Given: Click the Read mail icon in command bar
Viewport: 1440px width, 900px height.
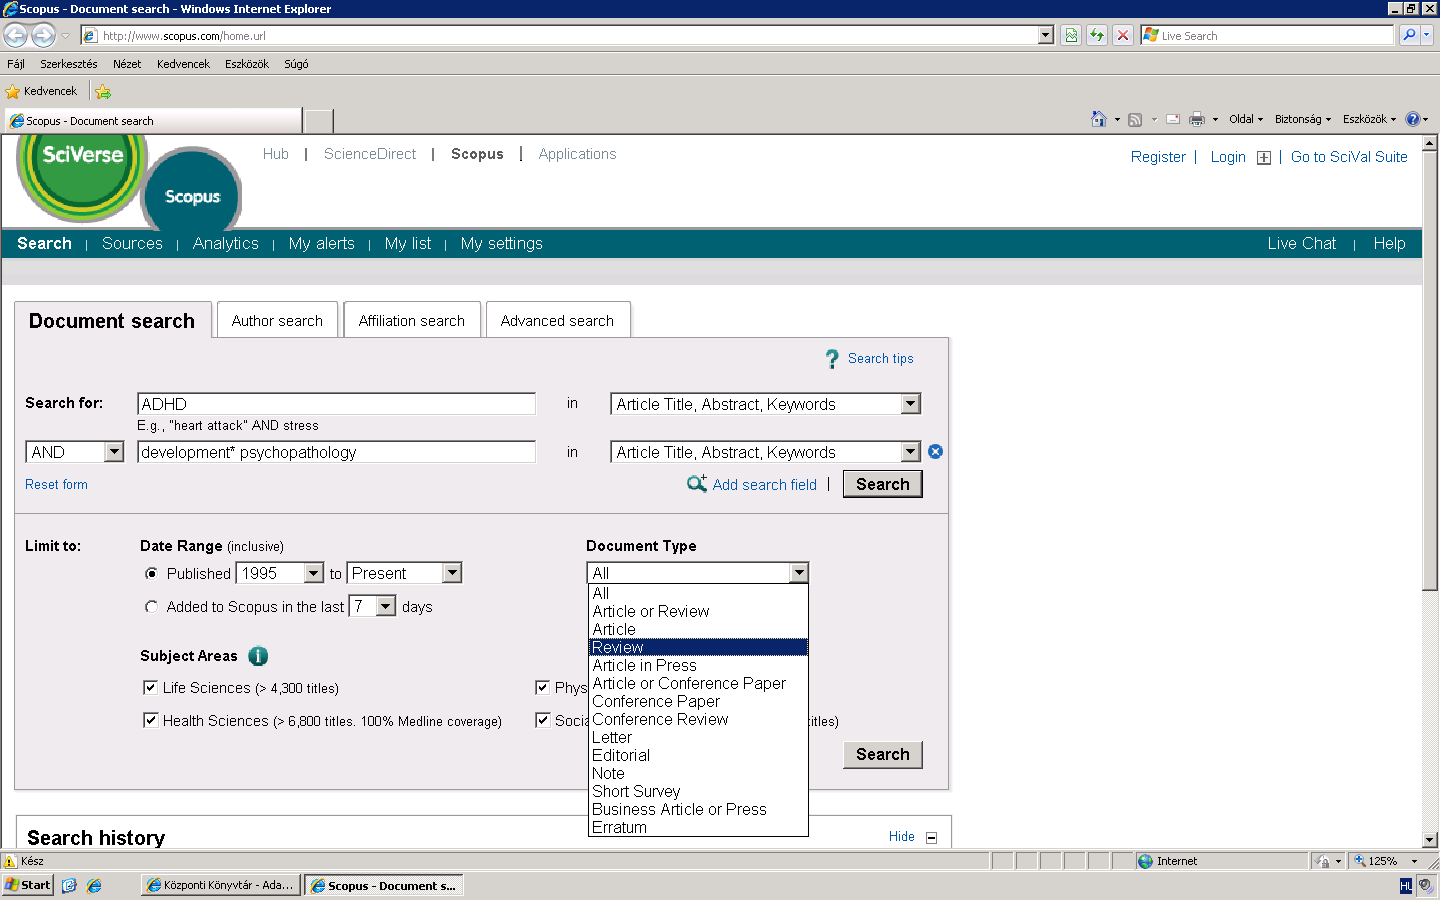Looking at the screenshot, I should 1173,119.
